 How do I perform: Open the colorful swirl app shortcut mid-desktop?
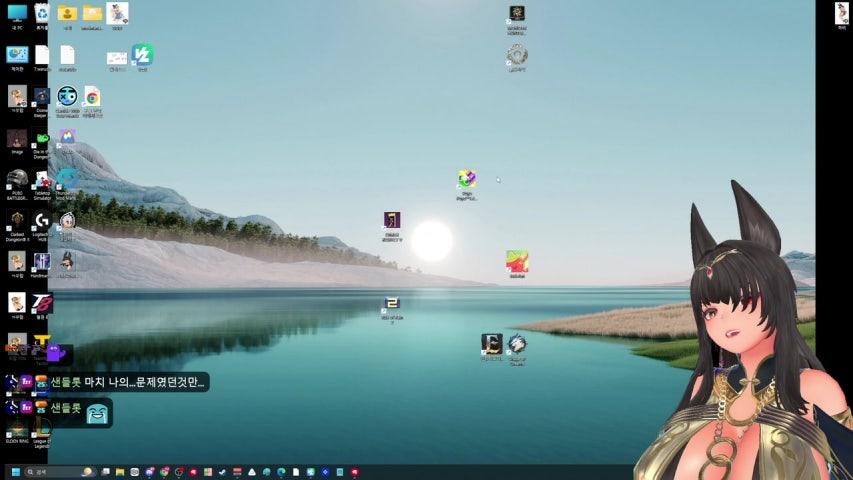(x=467, y=184)
